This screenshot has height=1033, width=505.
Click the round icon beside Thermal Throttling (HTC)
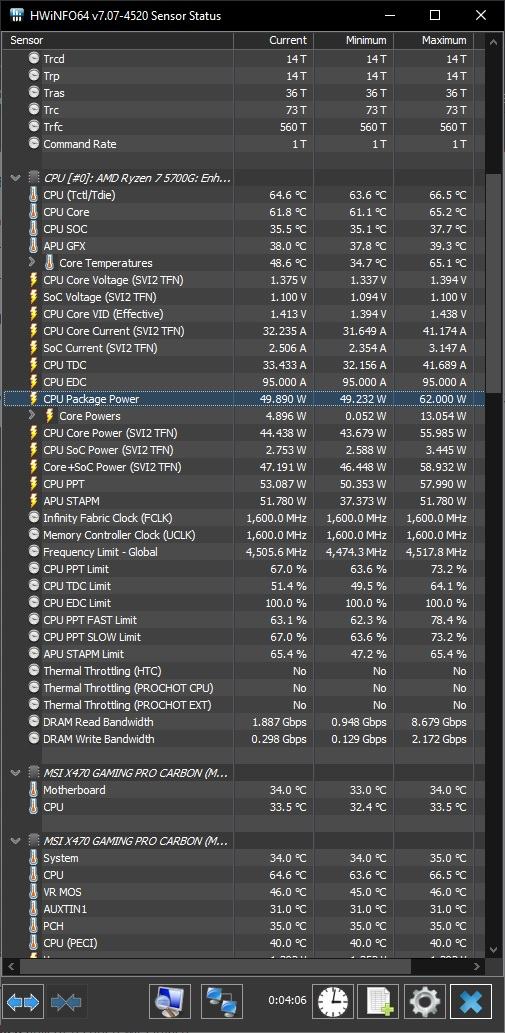(34, 671)
